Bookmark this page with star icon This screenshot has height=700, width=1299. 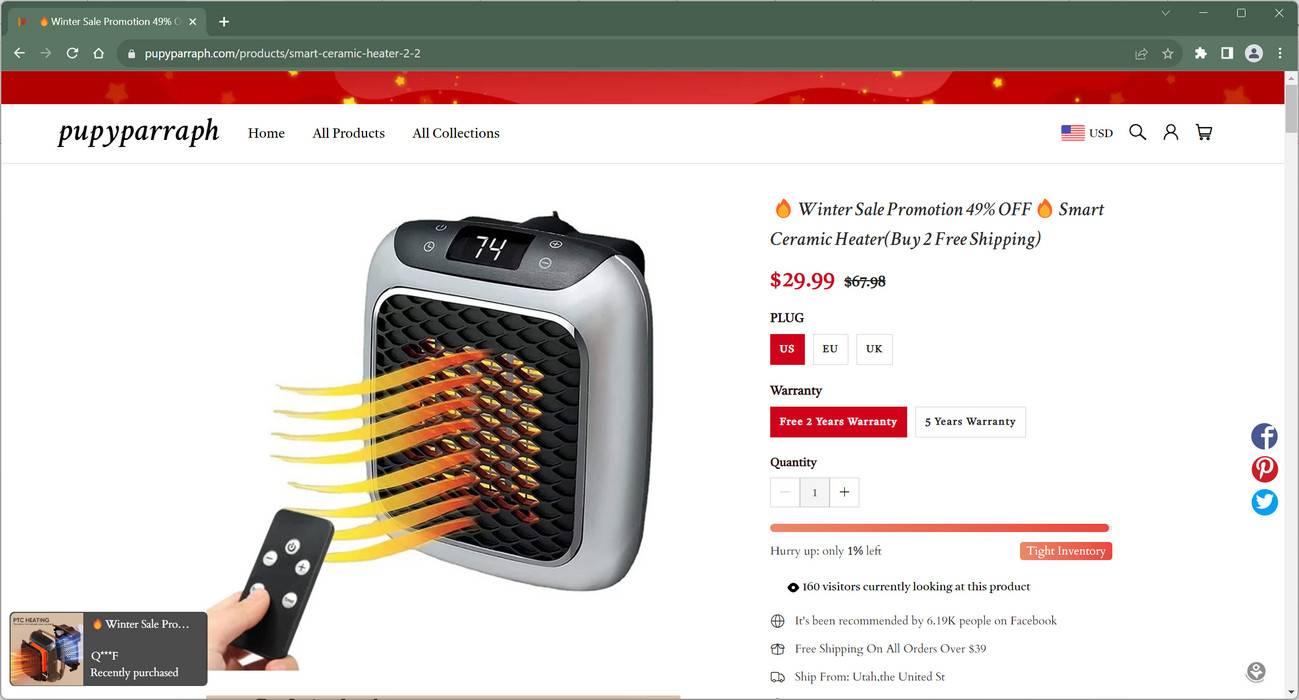click(1167, 54)
